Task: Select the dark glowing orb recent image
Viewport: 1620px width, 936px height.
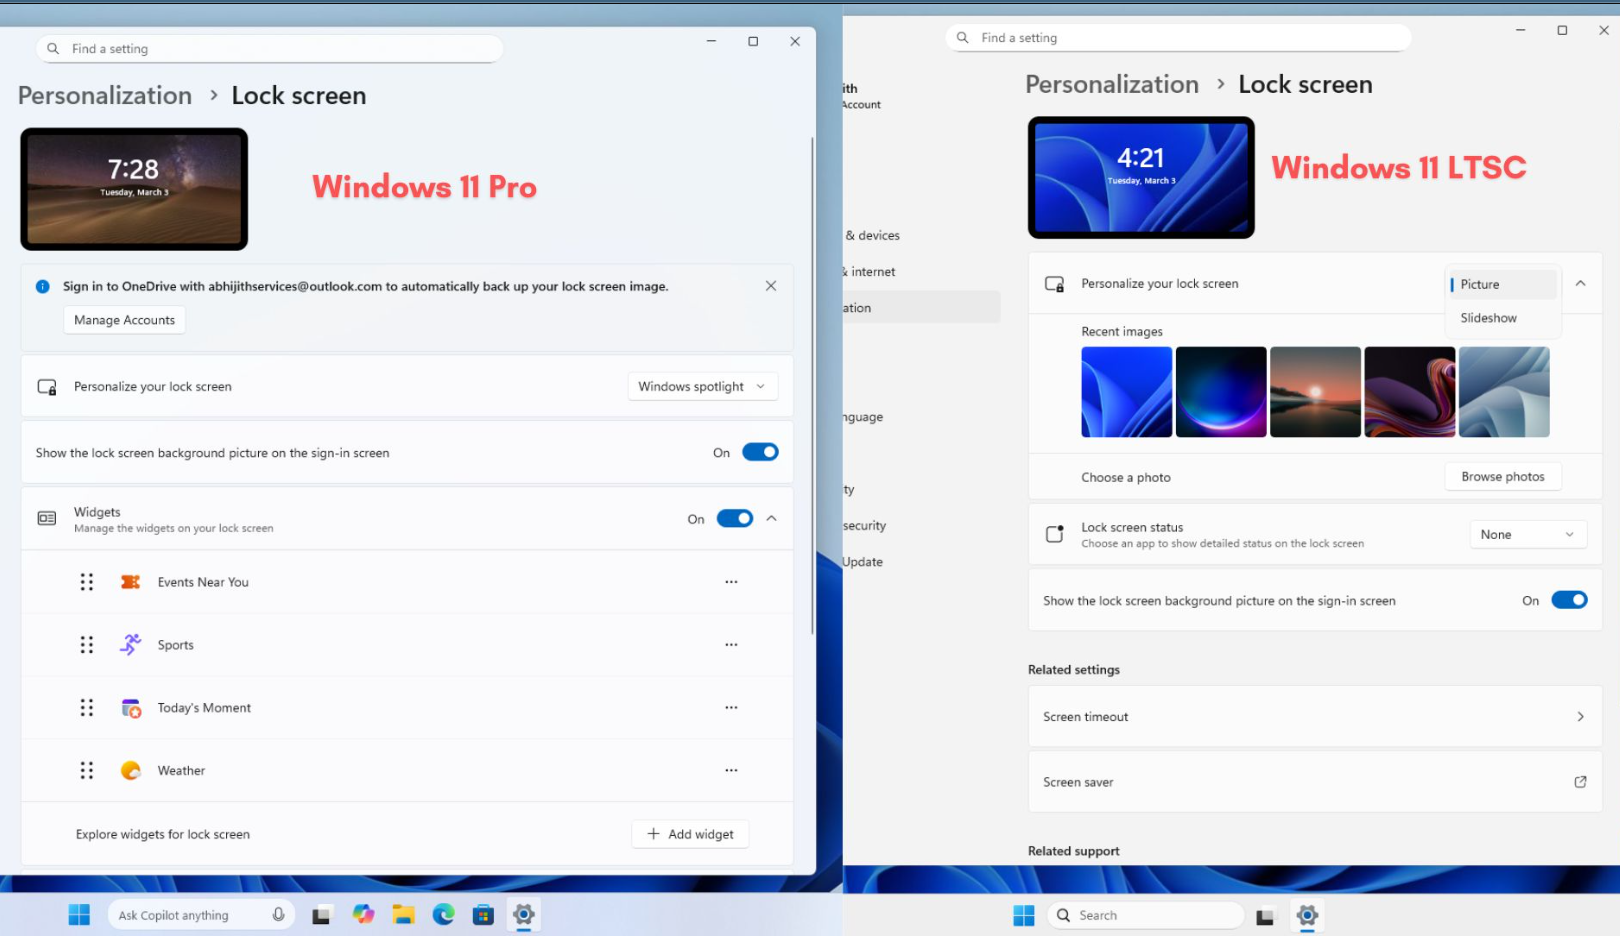Action: (x=1221, y=392)
